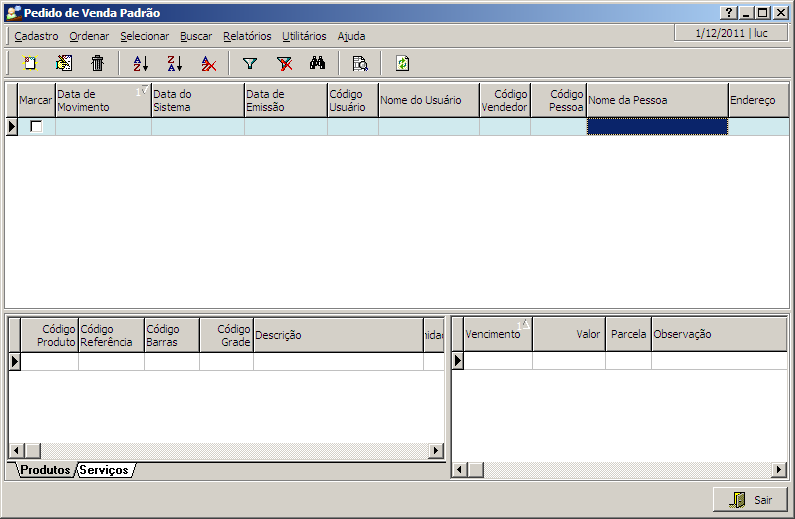Image resolution: width=795 pixels, height=519 pixels.
Task: Refresh data with green arrows icon
Action: [402, 63]
